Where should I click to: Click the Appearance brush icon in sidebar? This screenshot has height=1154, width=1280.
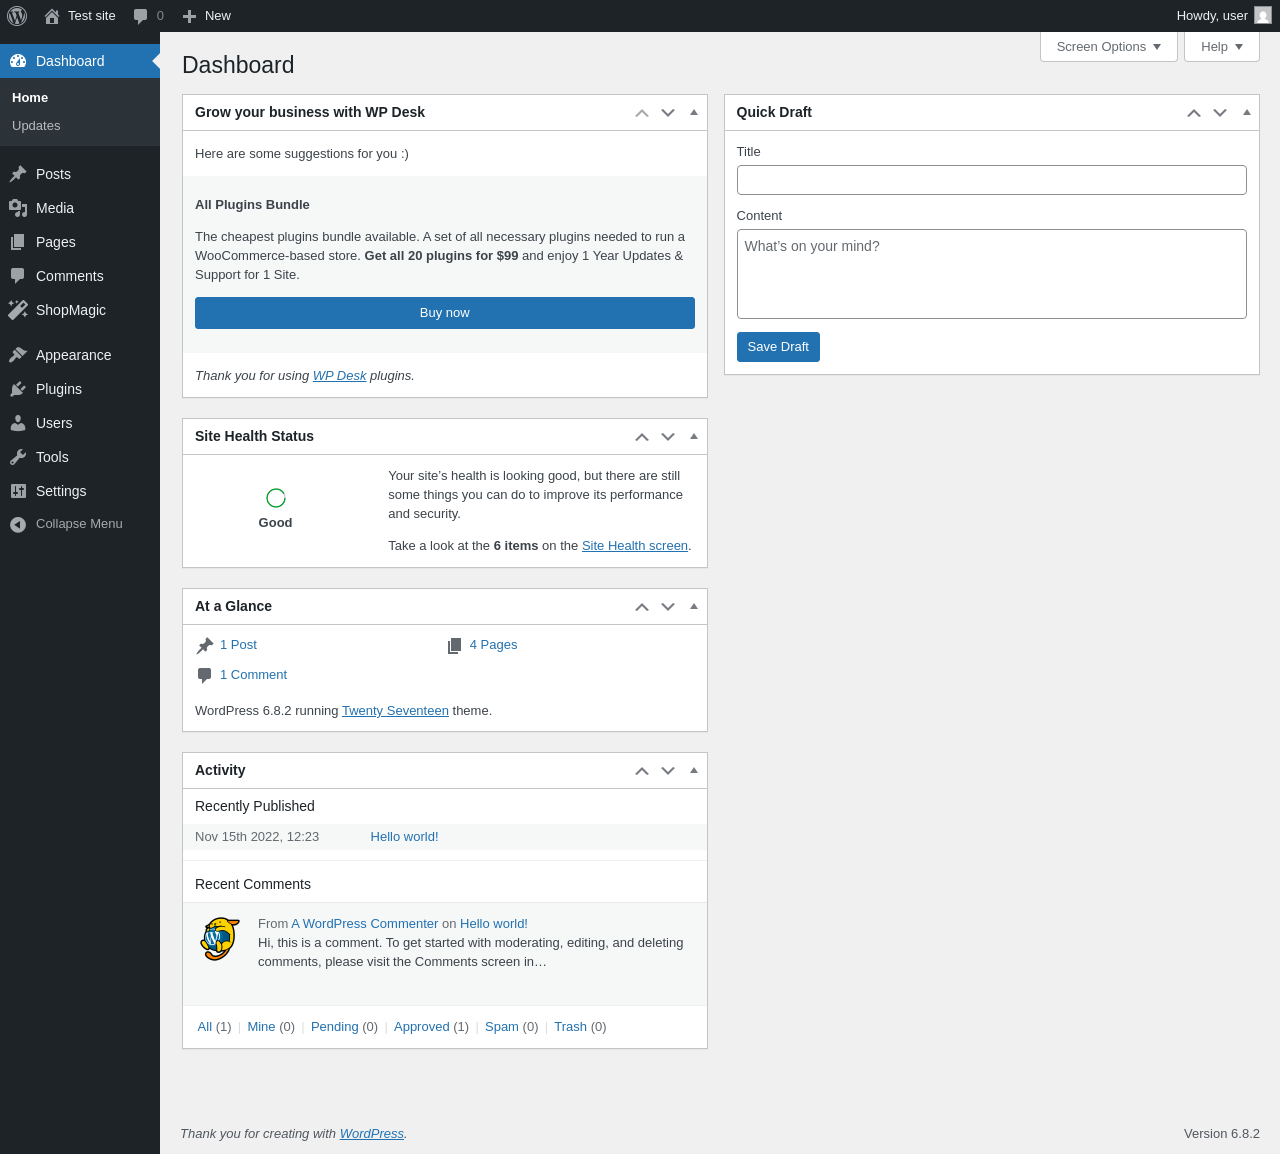click(18, 355)
